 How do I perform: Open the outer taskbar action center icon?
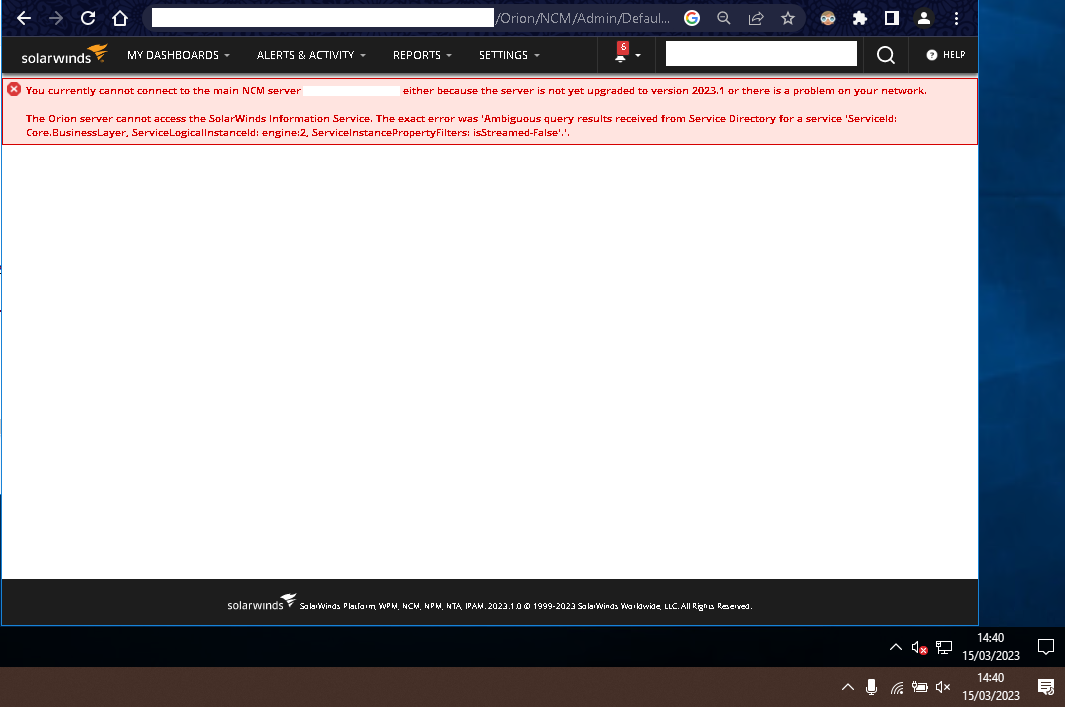point(1046,687)
